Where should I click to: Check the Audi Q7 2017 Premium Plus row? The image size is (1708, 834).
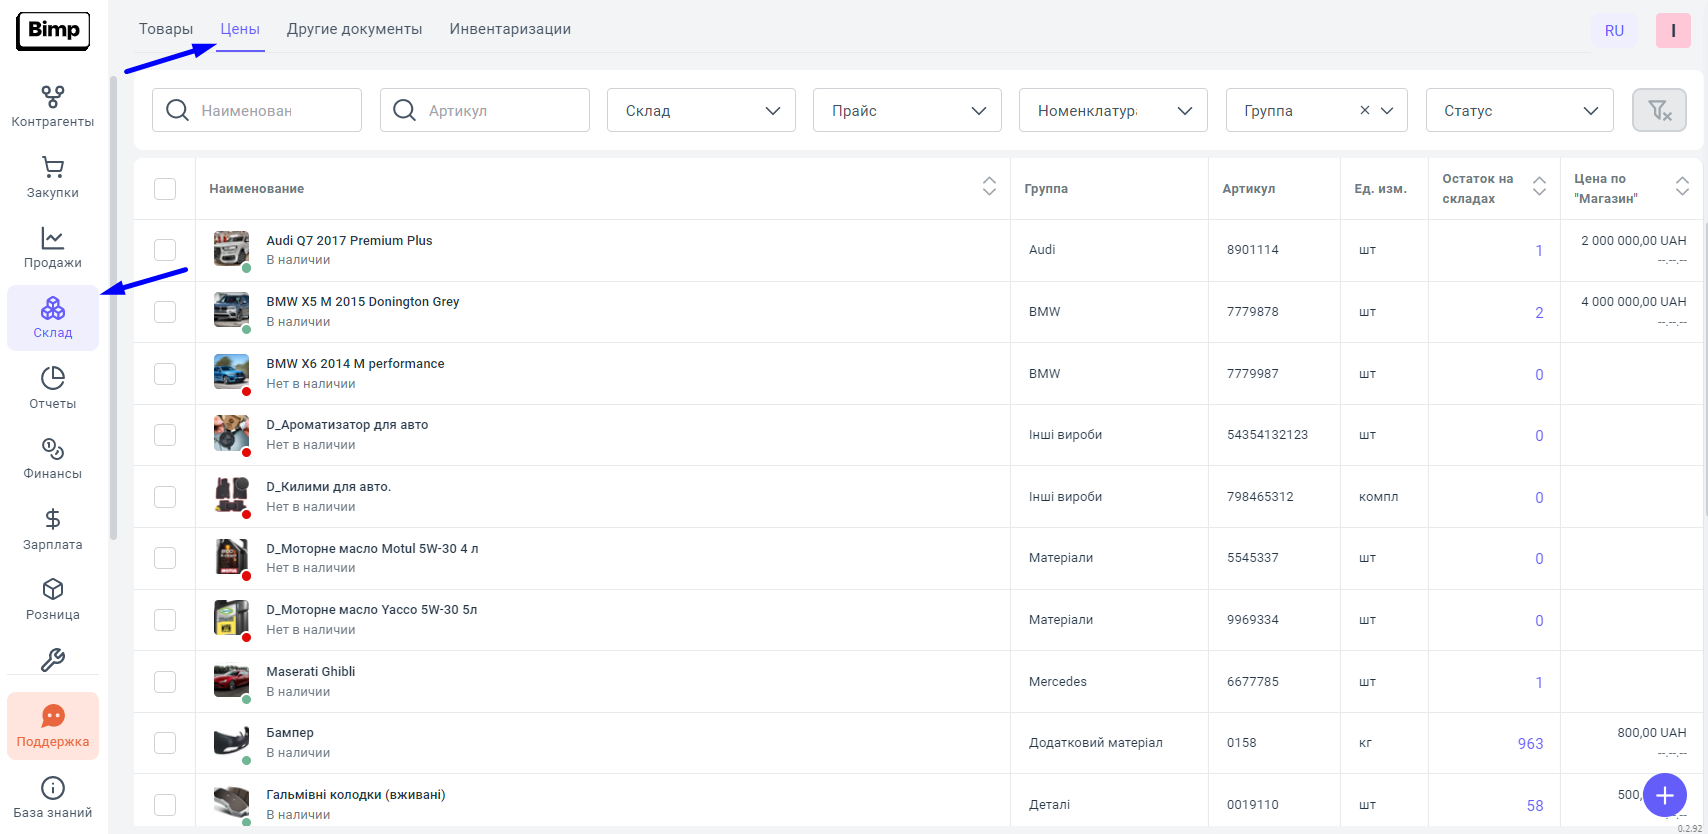[165, 250]
